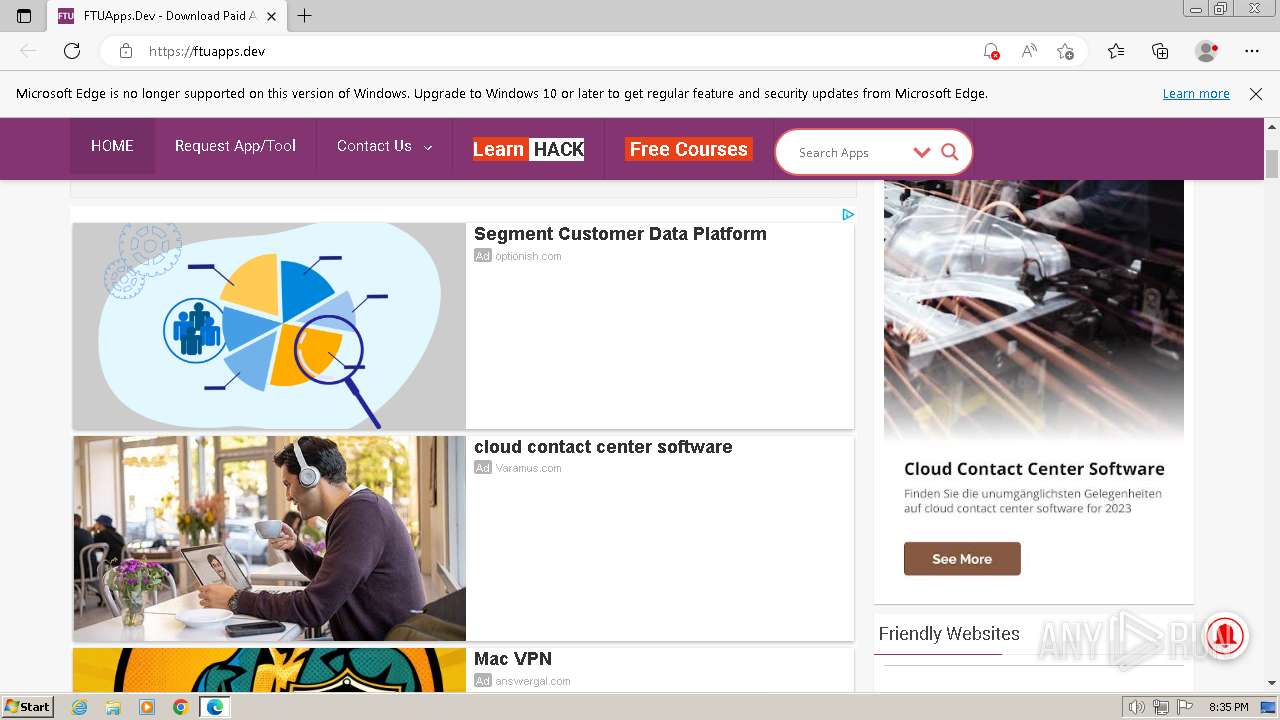Screen dimensions: 1280x720
Task: Follow the Learn more link
Action: 1196,93
